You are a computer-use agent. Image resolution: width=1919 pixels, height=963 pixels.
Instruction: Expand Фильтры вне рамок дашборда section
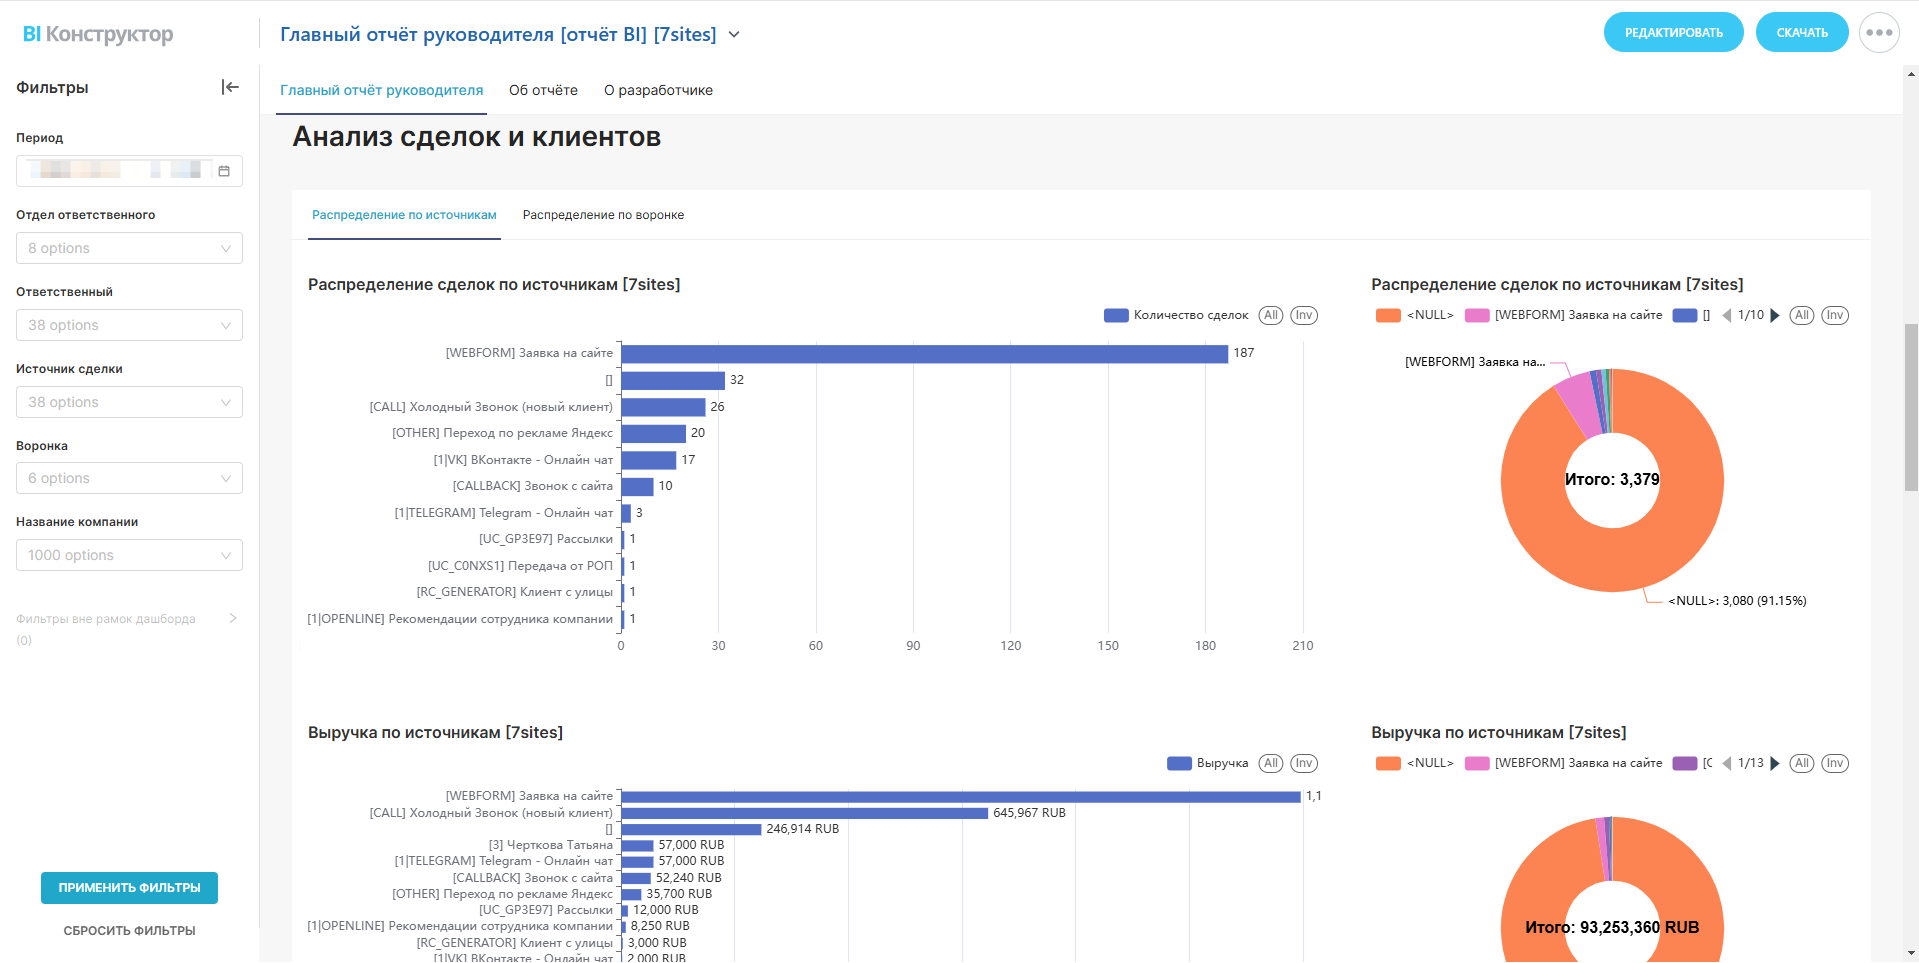coord(233,618)
